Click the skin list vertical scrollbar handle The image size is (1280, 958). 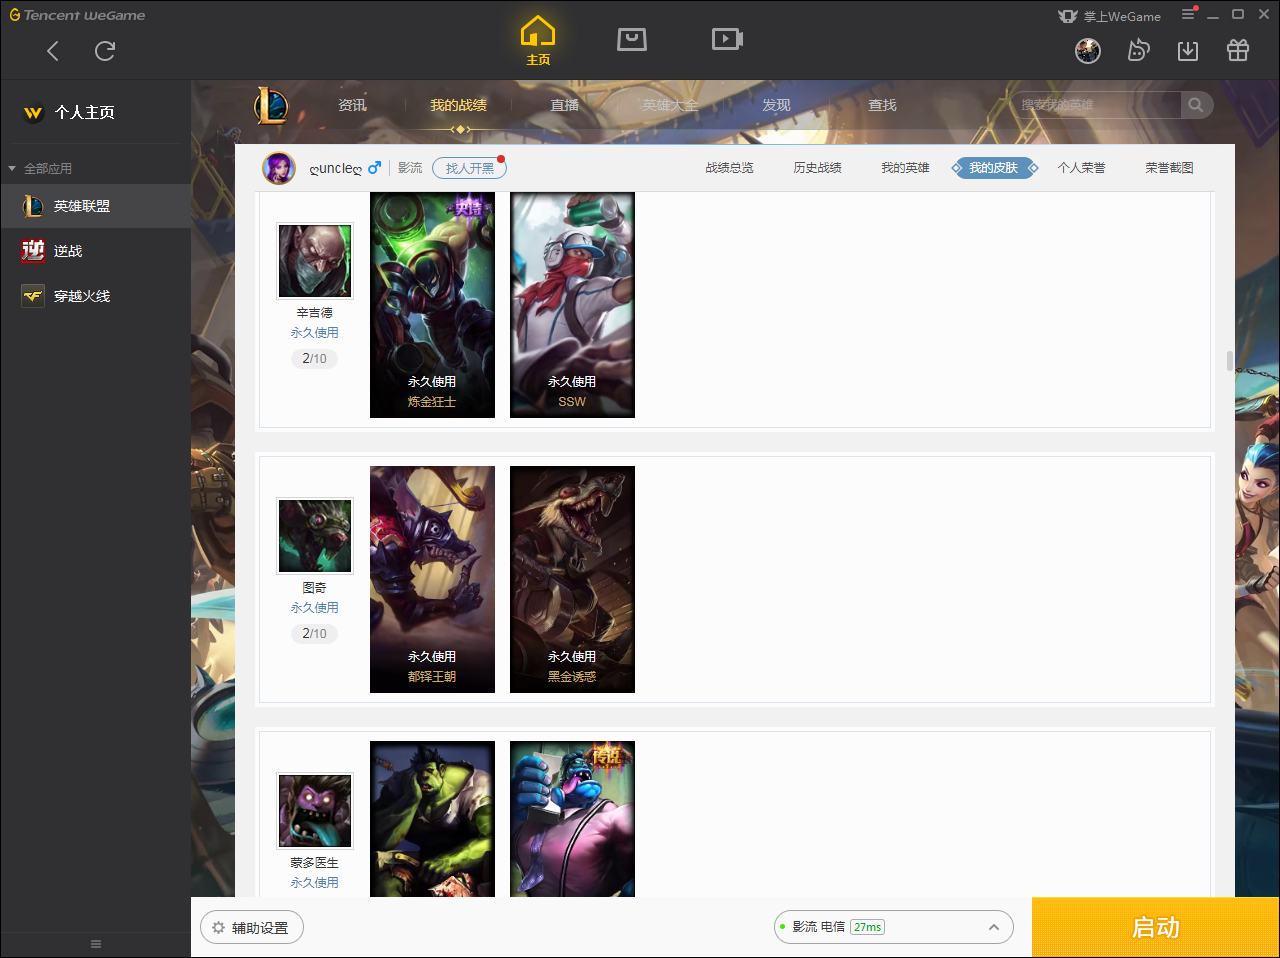pos(1230,361)
